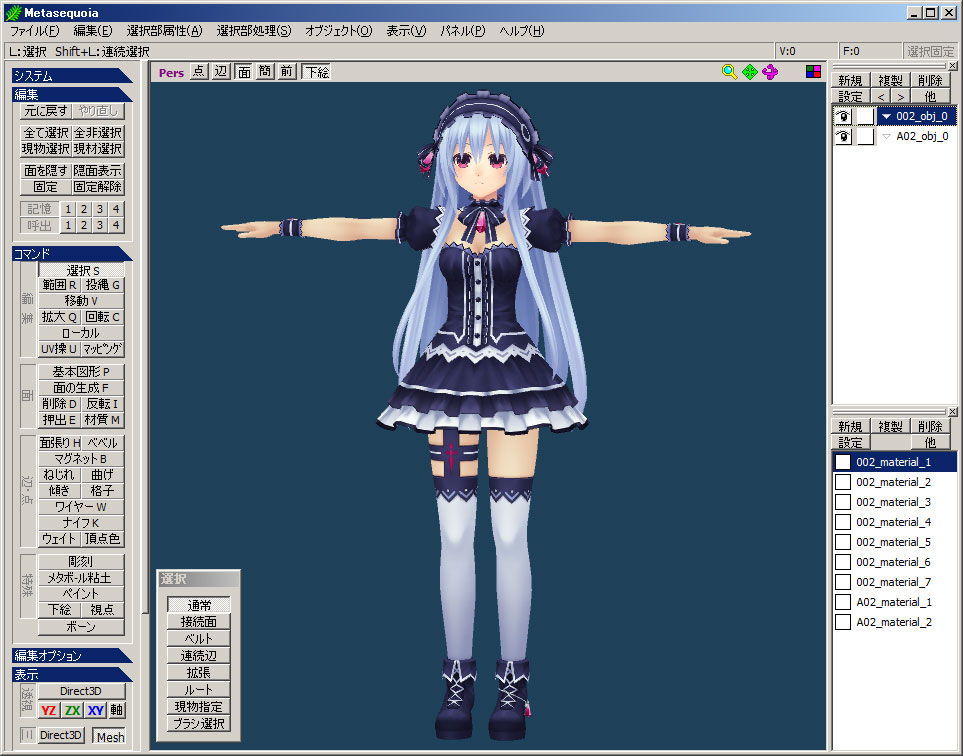Select the ペイント paint command
This screenshot has height=756, width=963.
pos(81,594)
